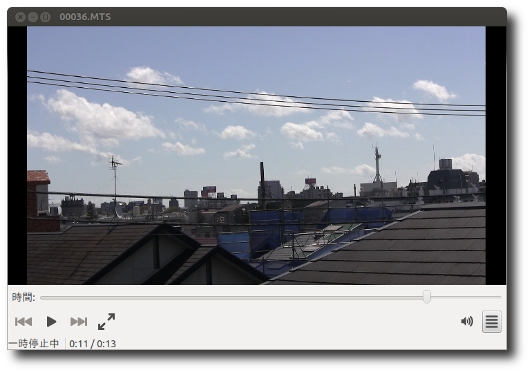Screen dimensions: 530x373
Task: Jump to the start of the time slider
Action: [x=41, y=297]
